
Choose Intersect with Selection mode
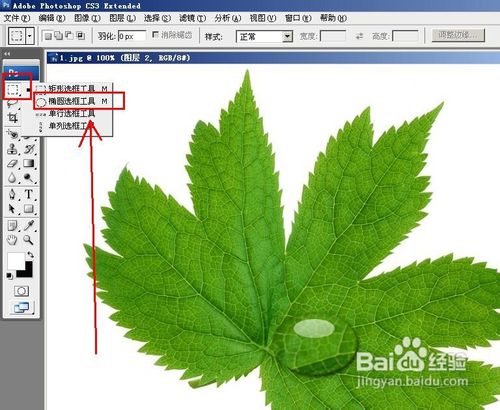(x=80, y=35)
